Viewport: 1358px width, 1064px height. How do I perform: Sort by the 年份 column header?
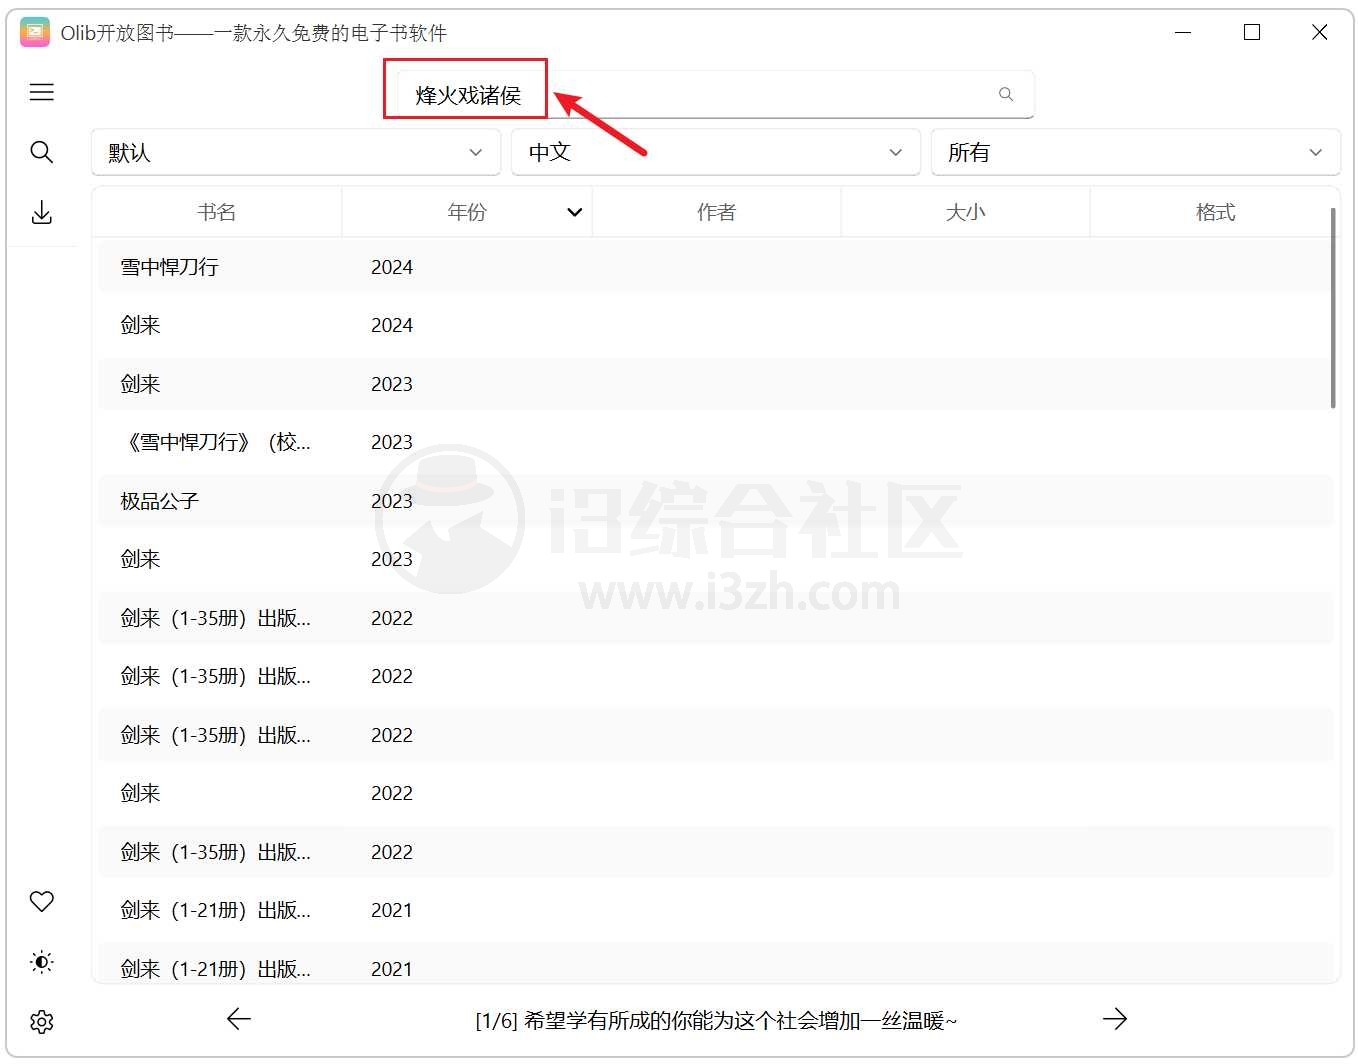[x=467, y=212]
